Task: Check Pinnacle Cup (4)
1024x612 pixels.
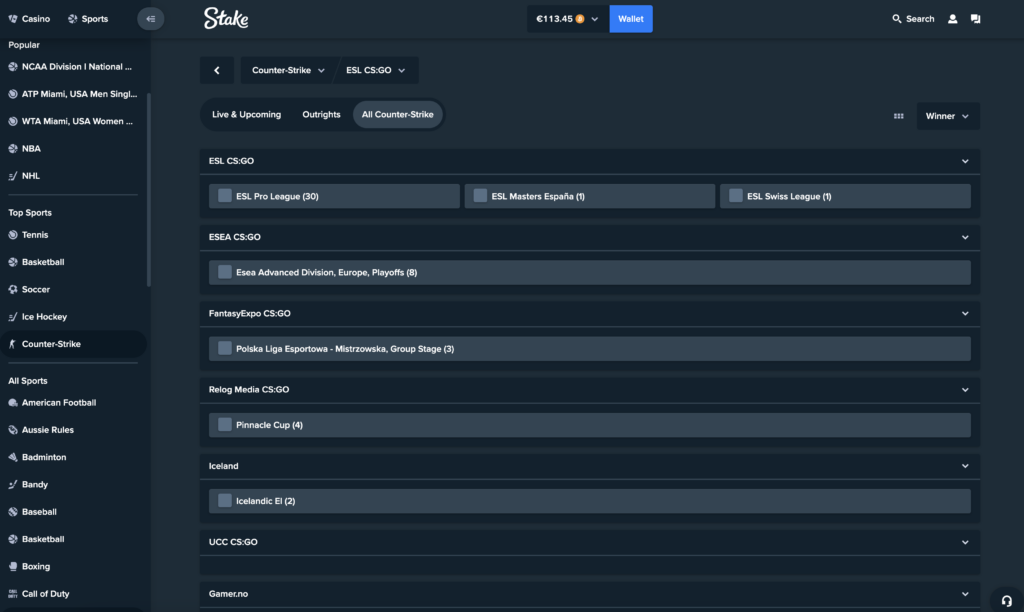Action: 225,425
